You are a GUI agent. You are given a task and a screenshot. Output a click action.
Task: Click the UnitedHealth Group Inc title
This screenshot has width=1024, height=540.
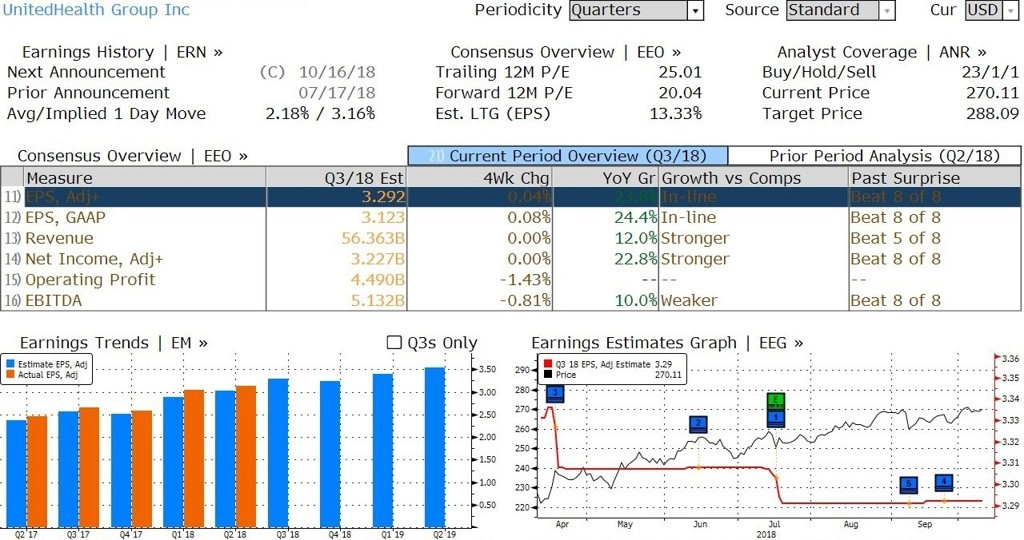(x=96, y=10)
